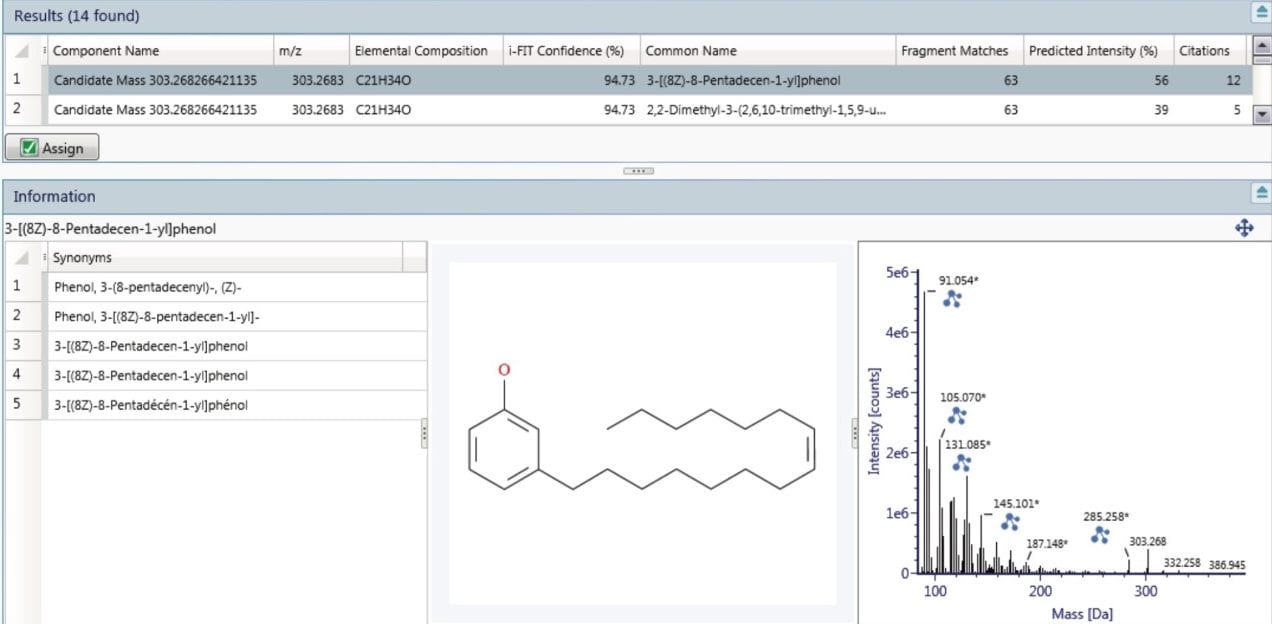Sort by i-FIT Confidence (%) column
This screenshot has width=1272, height=624.
566,51
